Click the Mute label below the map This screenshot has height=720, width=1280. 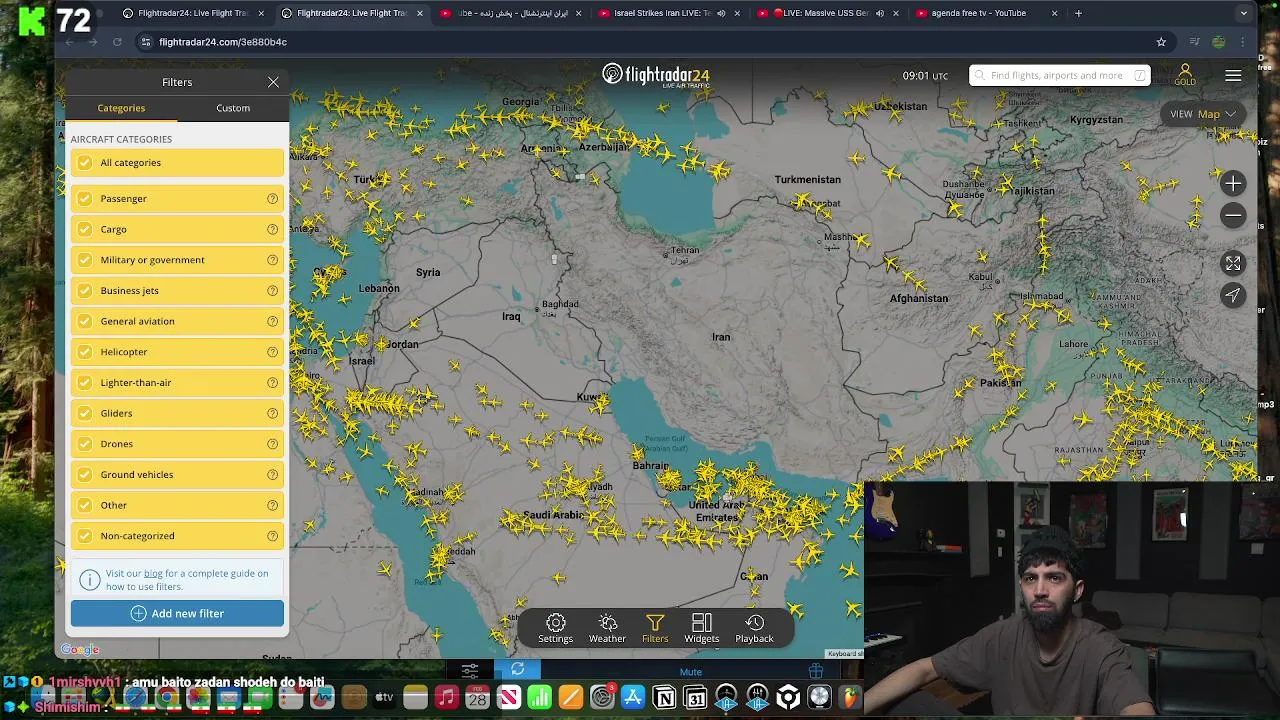pos(691,672)
